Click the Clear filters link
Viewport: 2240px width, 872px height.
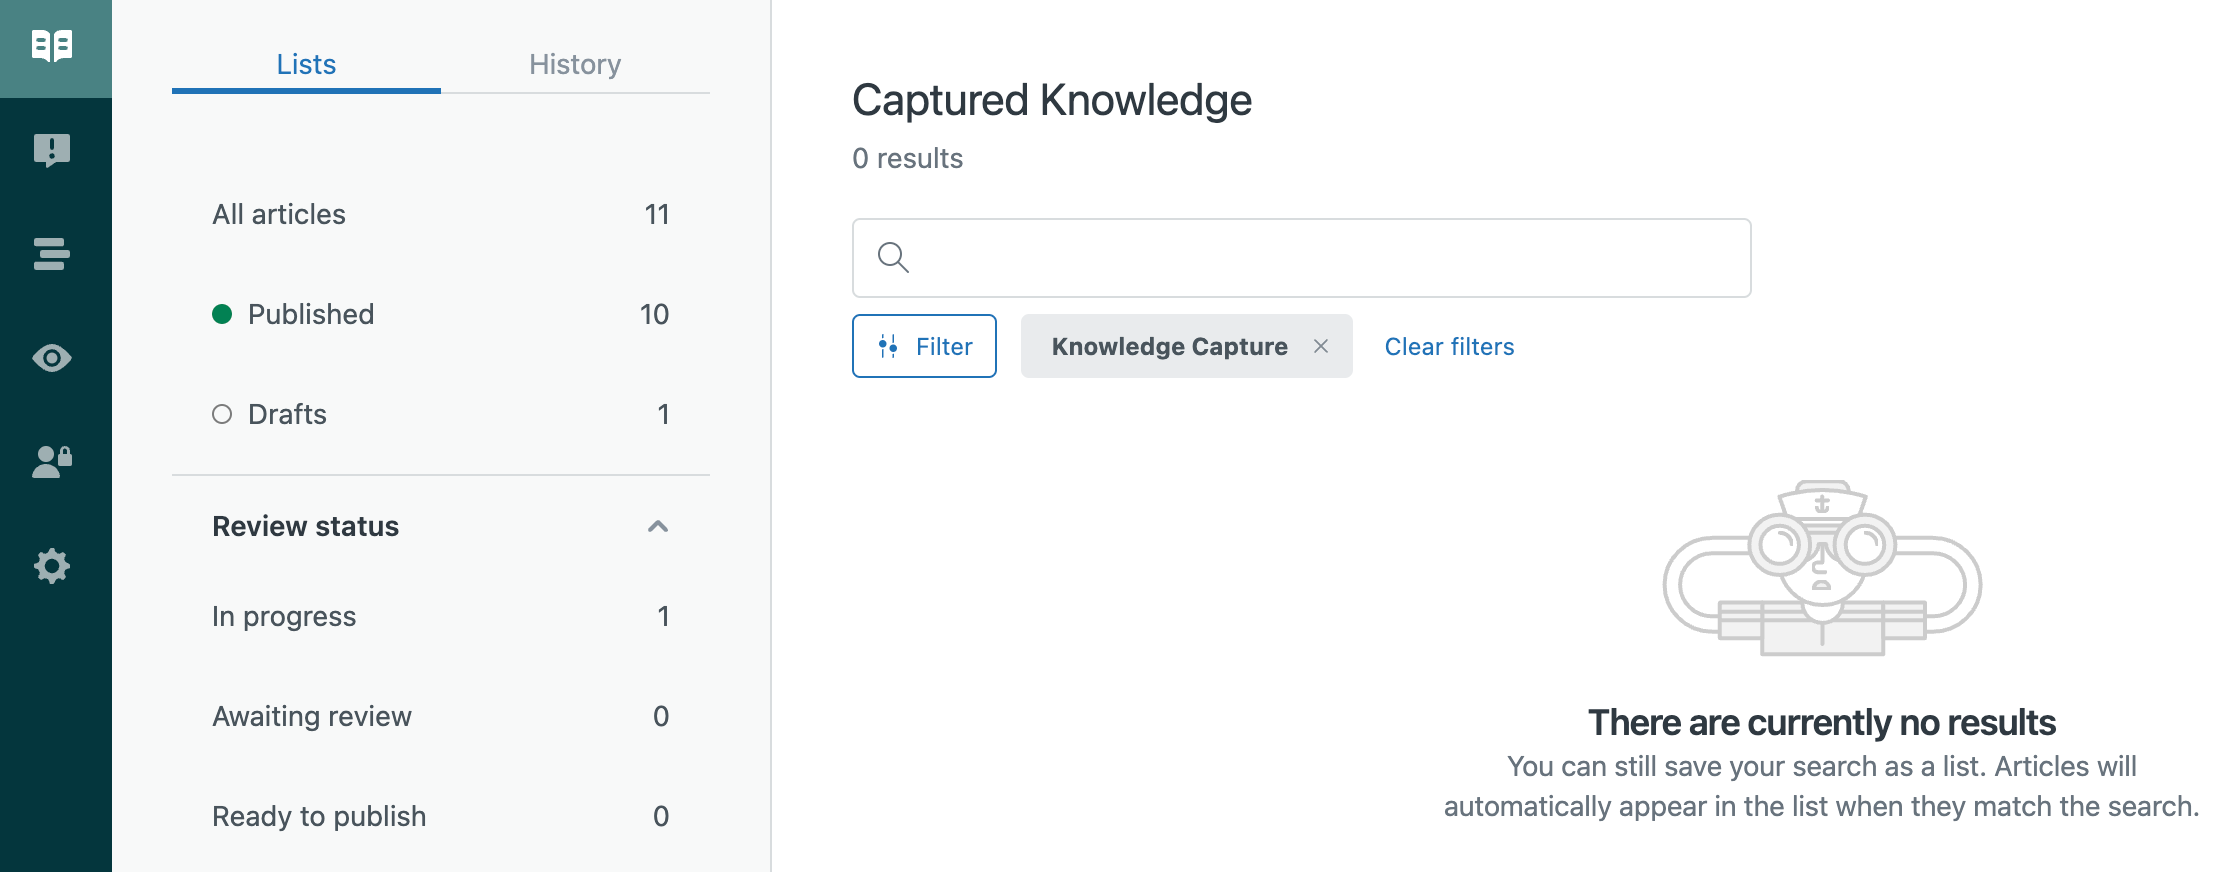[1449, 346]
